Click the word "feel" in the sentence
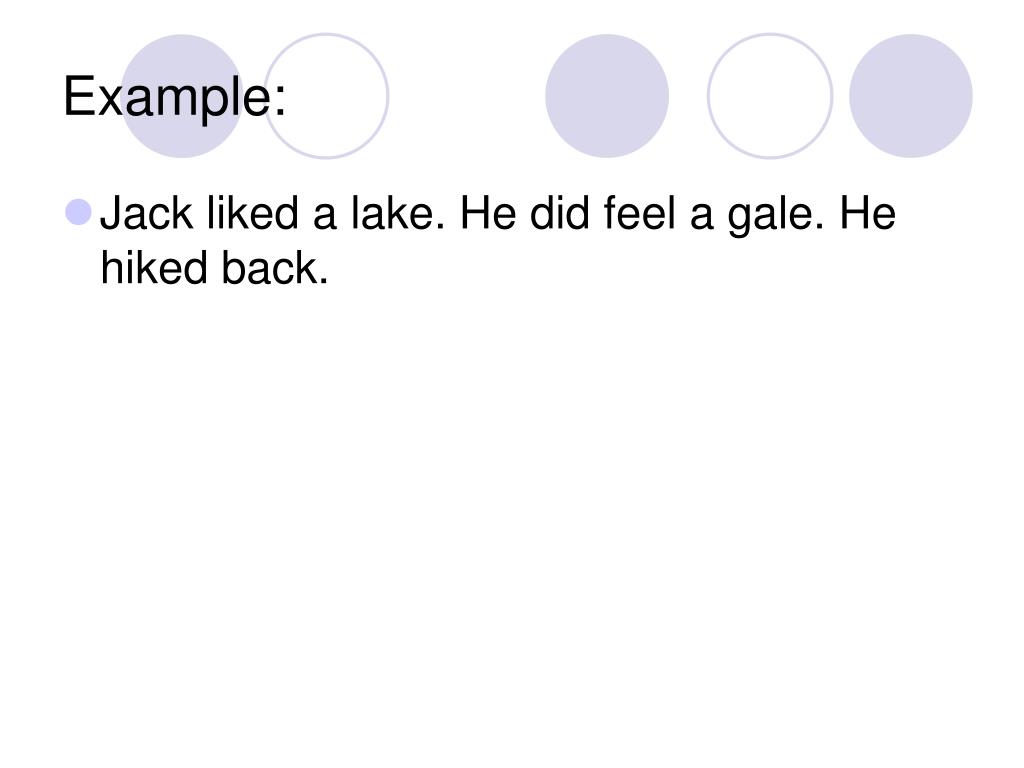 (x=639, y=213)
